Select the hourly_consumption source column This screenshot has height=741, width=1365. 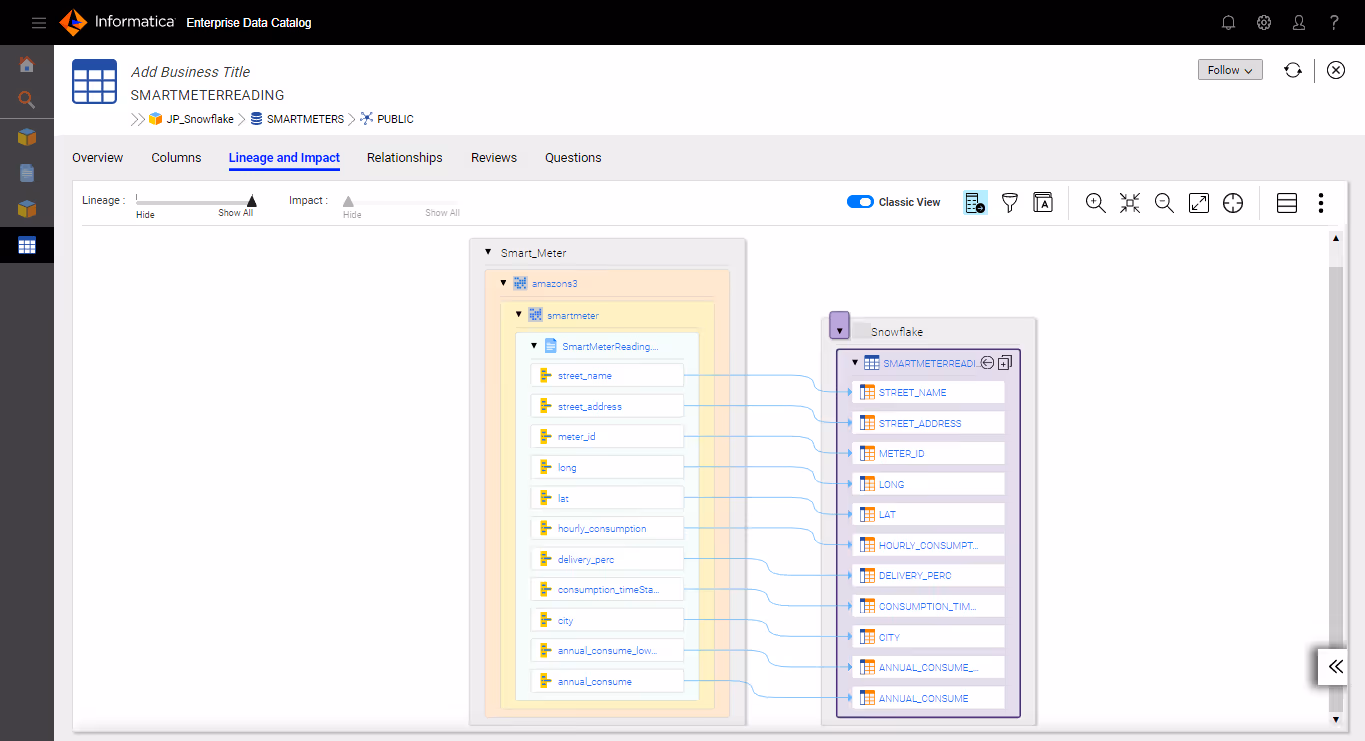[x=607, y=528]
